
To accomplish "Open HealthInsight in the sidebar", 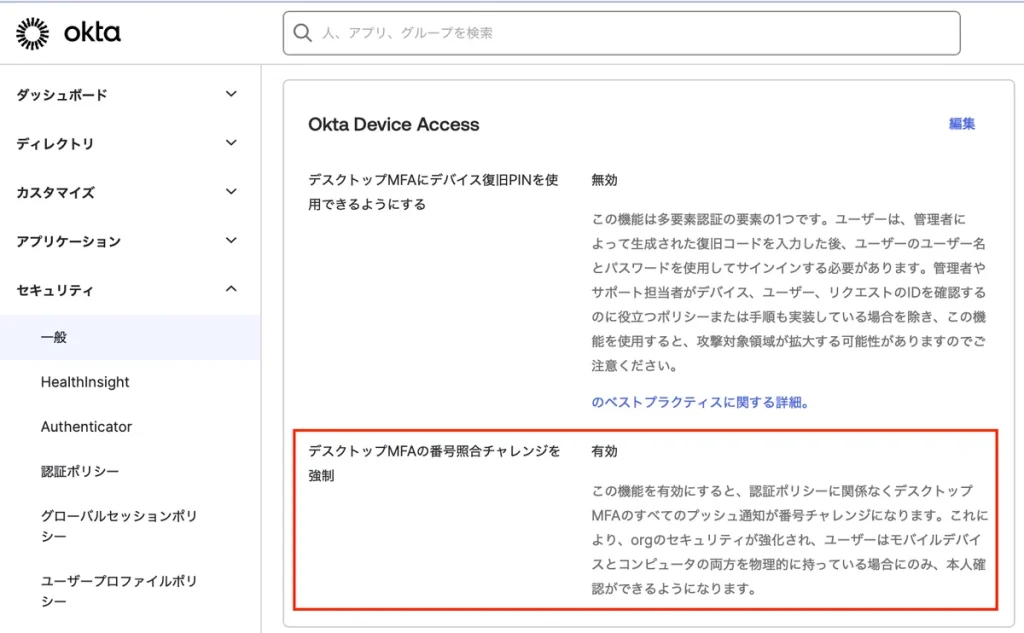I will pos(85,382).
